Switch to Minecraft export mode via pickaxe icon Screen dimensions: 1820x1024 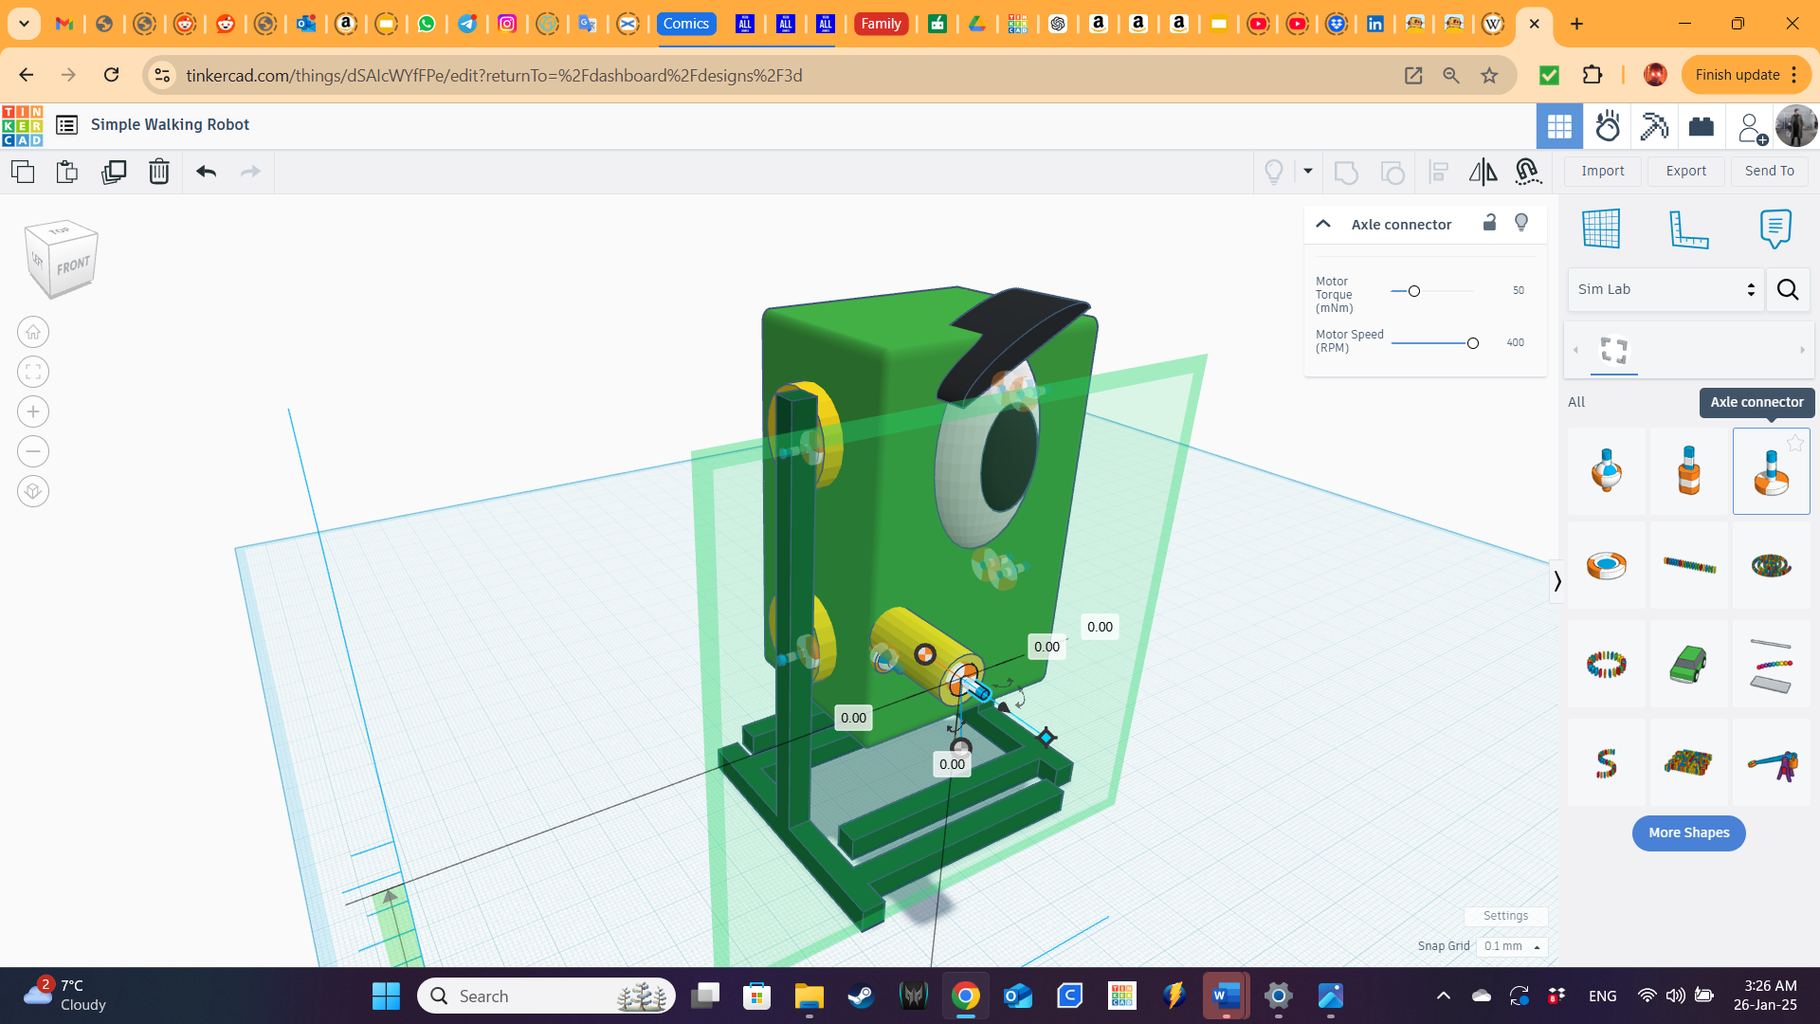click(x=1654, y=126)
